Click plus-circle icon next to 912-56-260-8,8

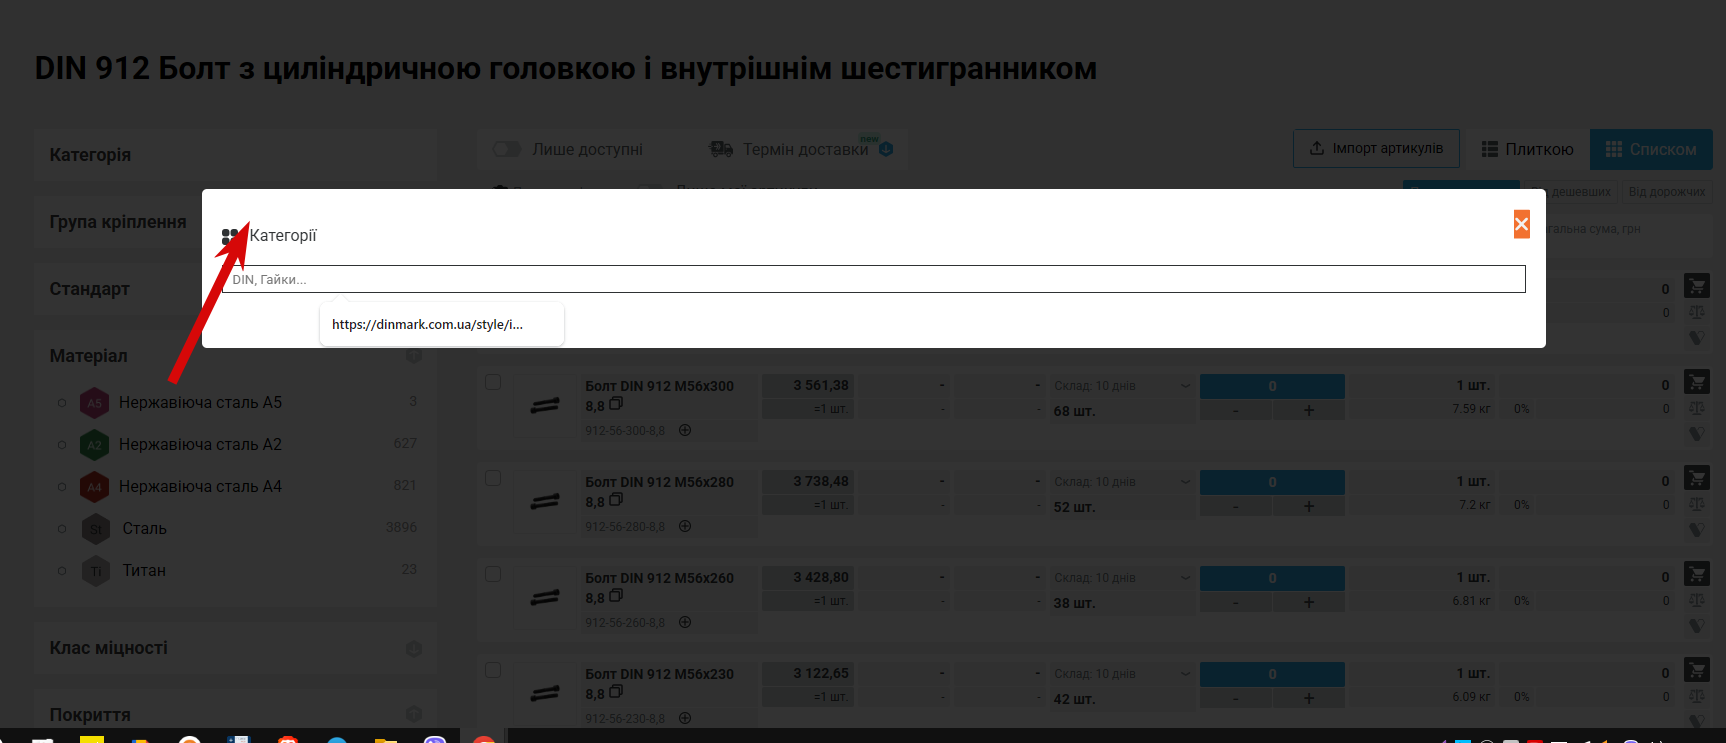click(685, 622)
